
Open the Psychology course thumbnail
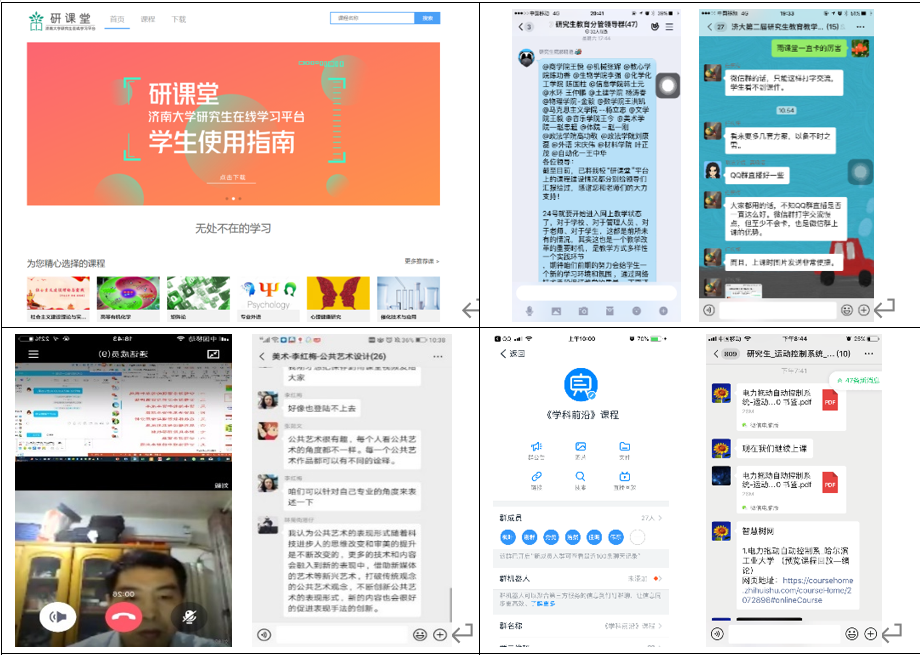pos(268,295)
